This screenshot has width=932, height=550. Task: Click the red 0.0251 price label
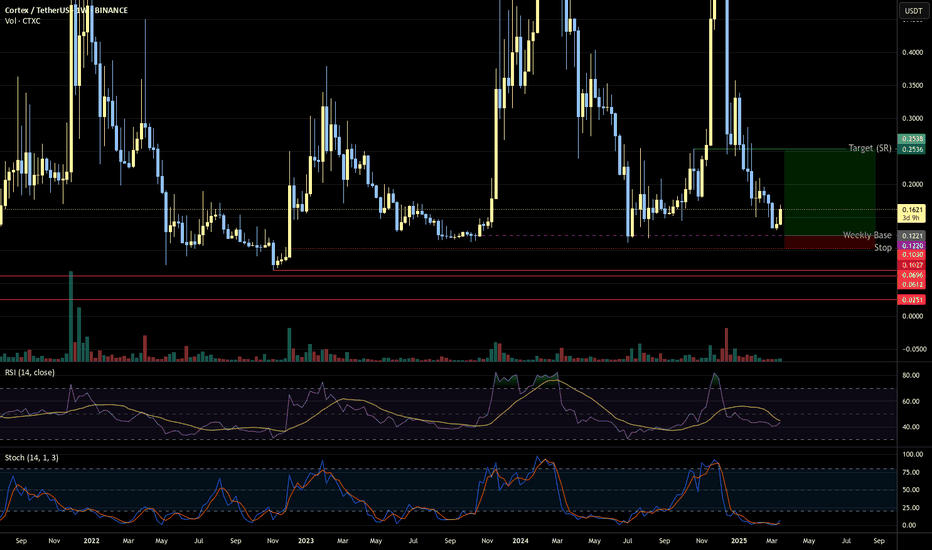[913, 300]
